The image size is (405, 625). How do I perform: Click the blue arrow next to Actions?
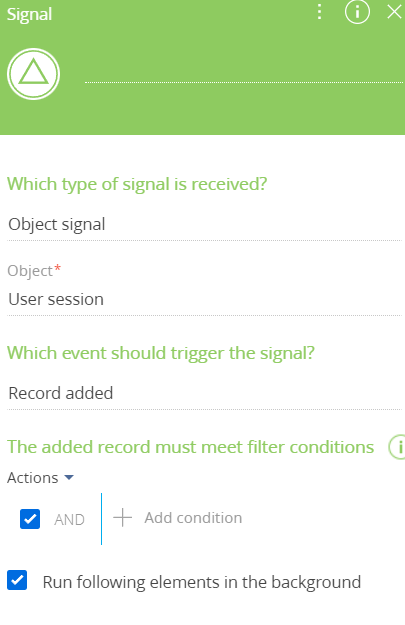click(x=69, y=478)
